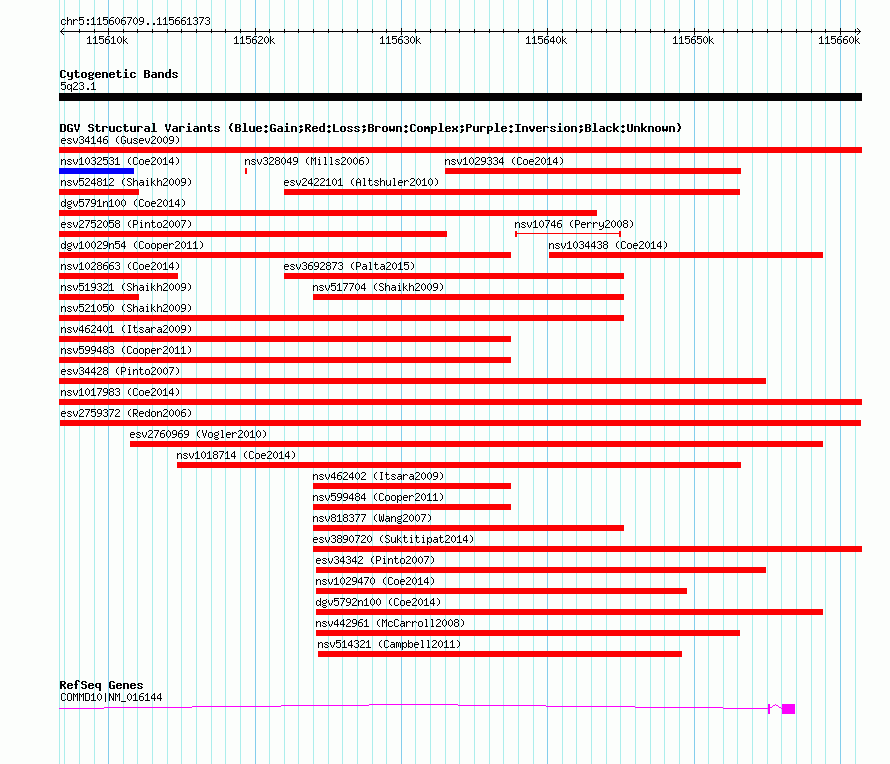The image size is (890, 764).
Task: Select variant esv3890720 (Suktitipat2014) label
Action: click(393, 539)
